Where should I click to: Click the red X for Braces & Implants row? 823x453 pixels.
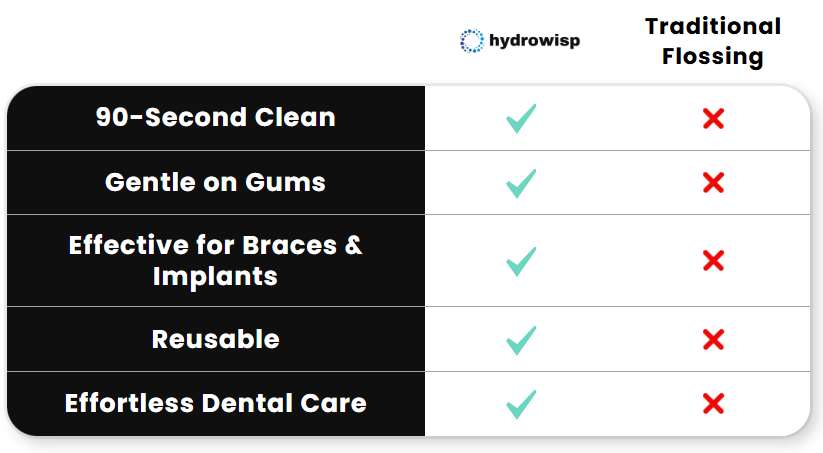click(x=713, y=260)
